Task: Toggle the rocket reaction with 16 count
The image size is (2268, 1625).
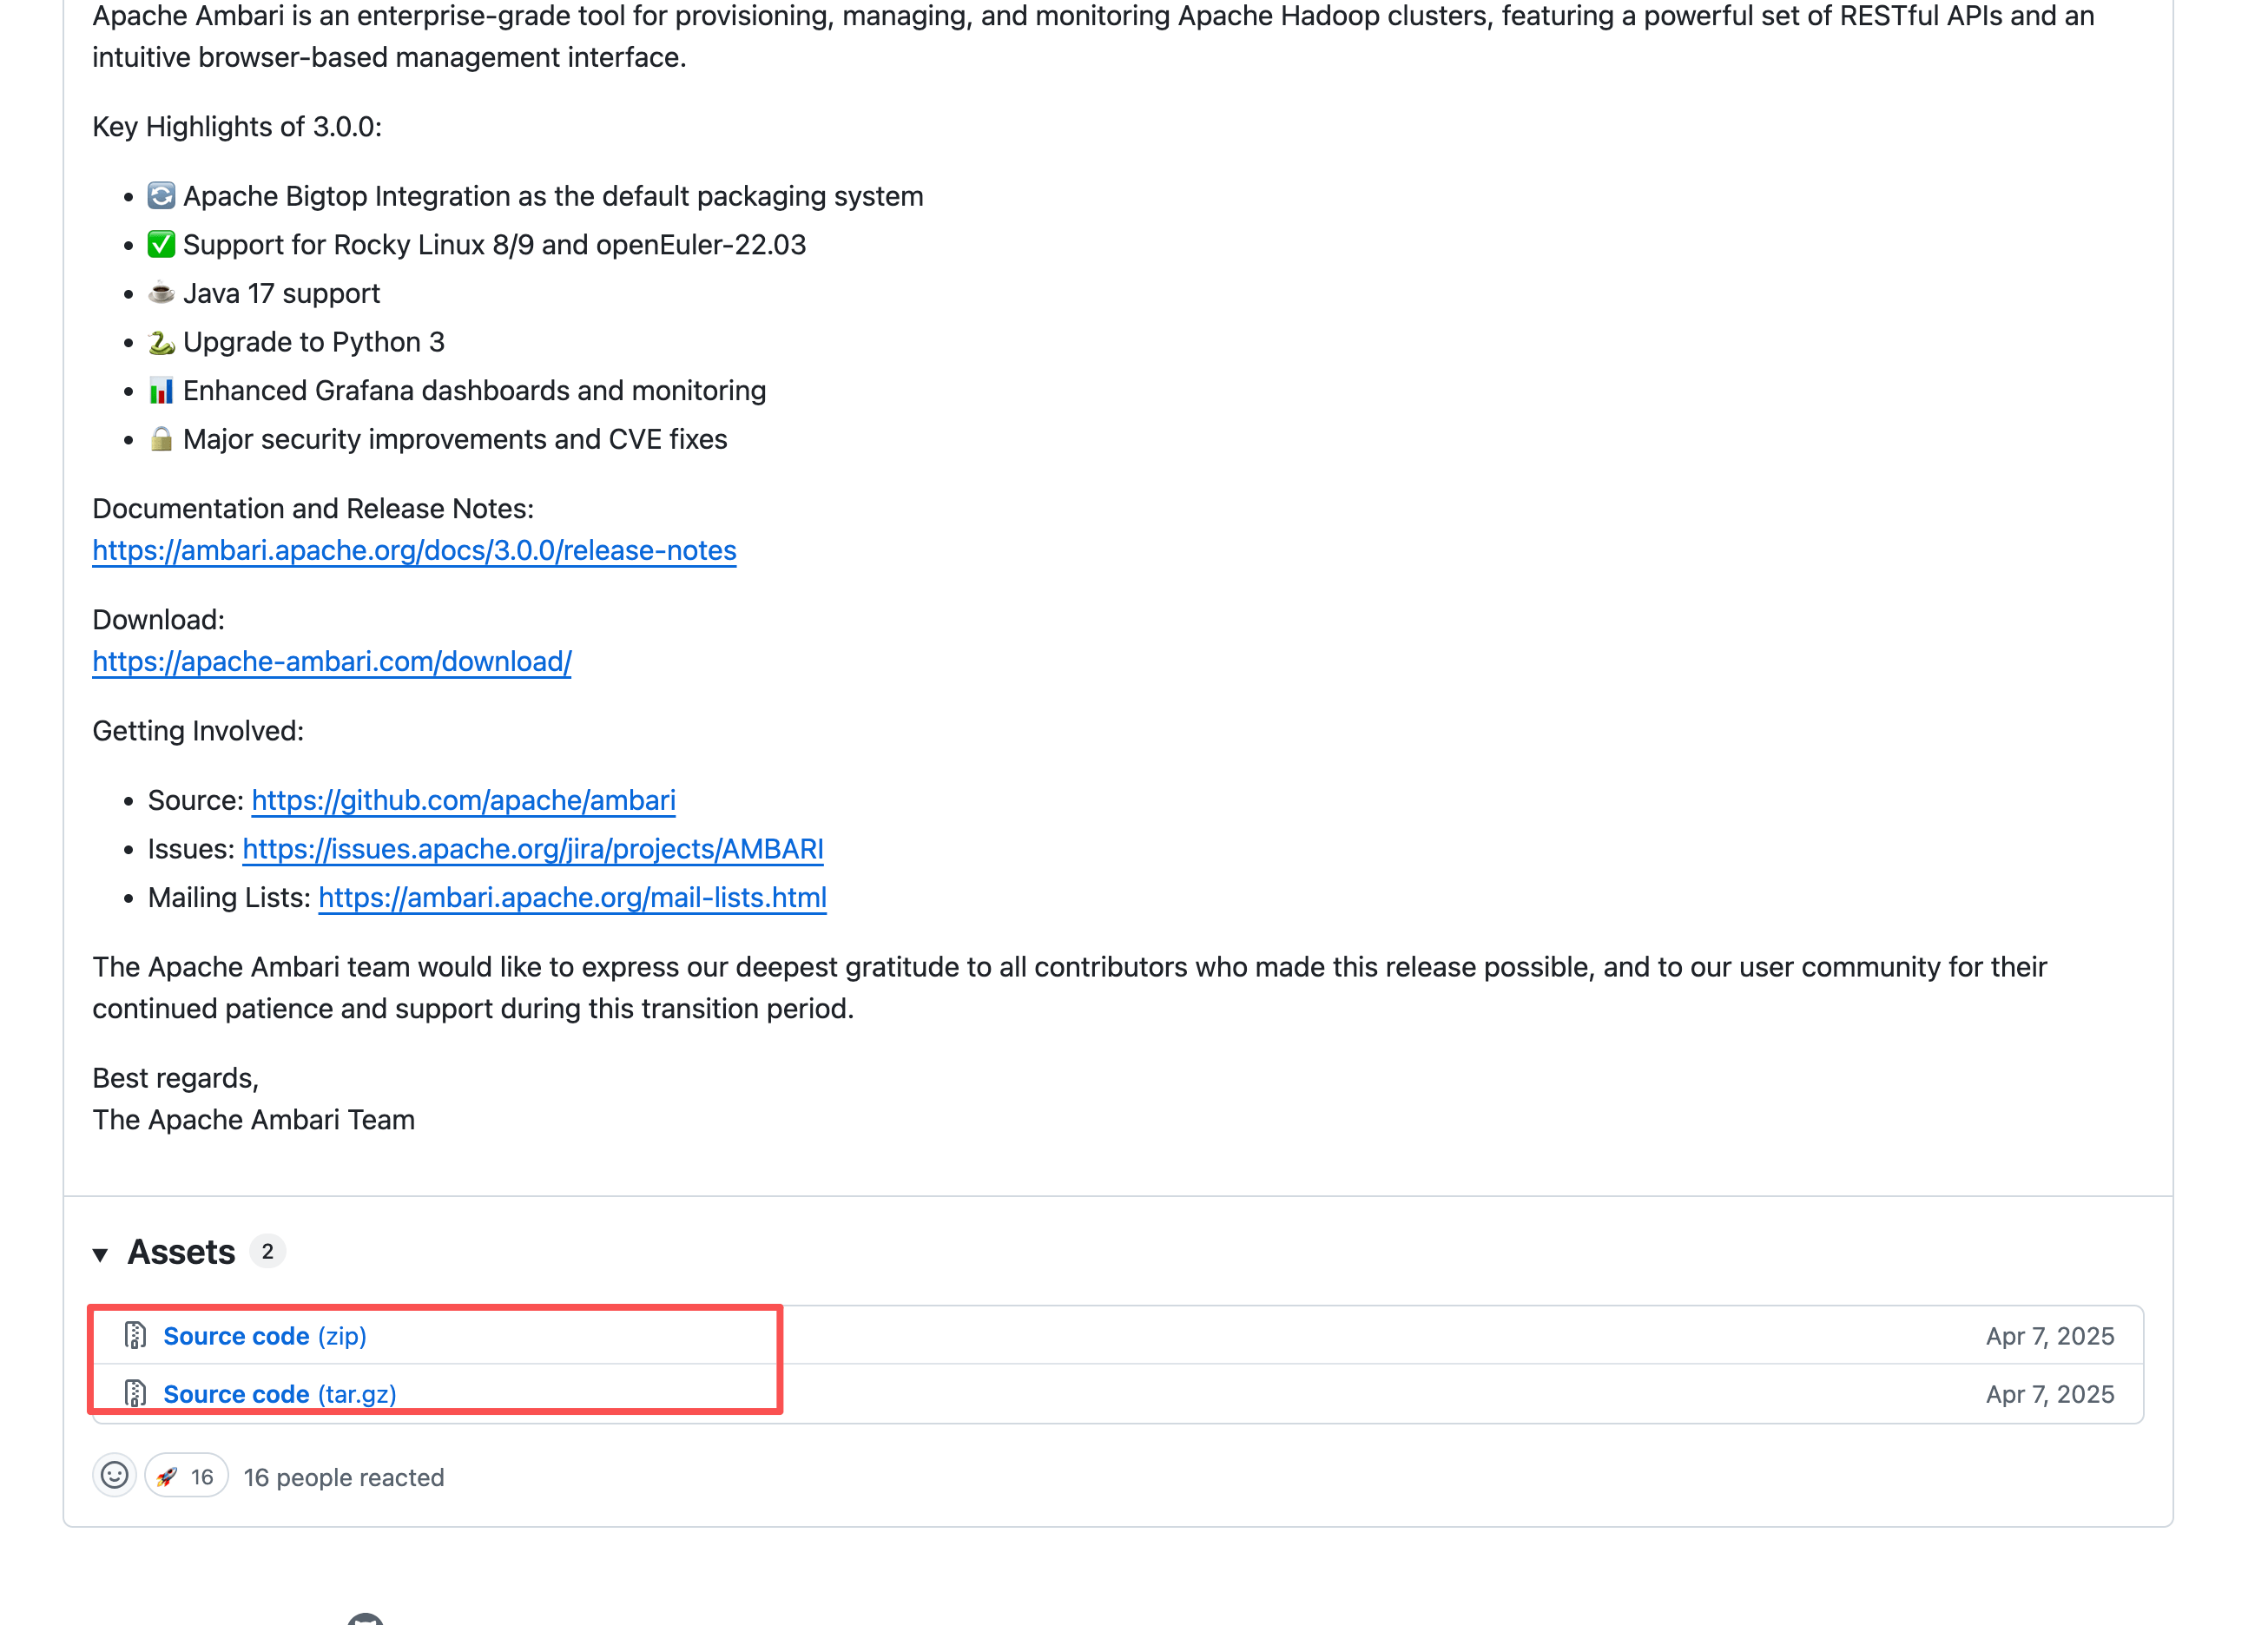Action: pos(186,1476)
